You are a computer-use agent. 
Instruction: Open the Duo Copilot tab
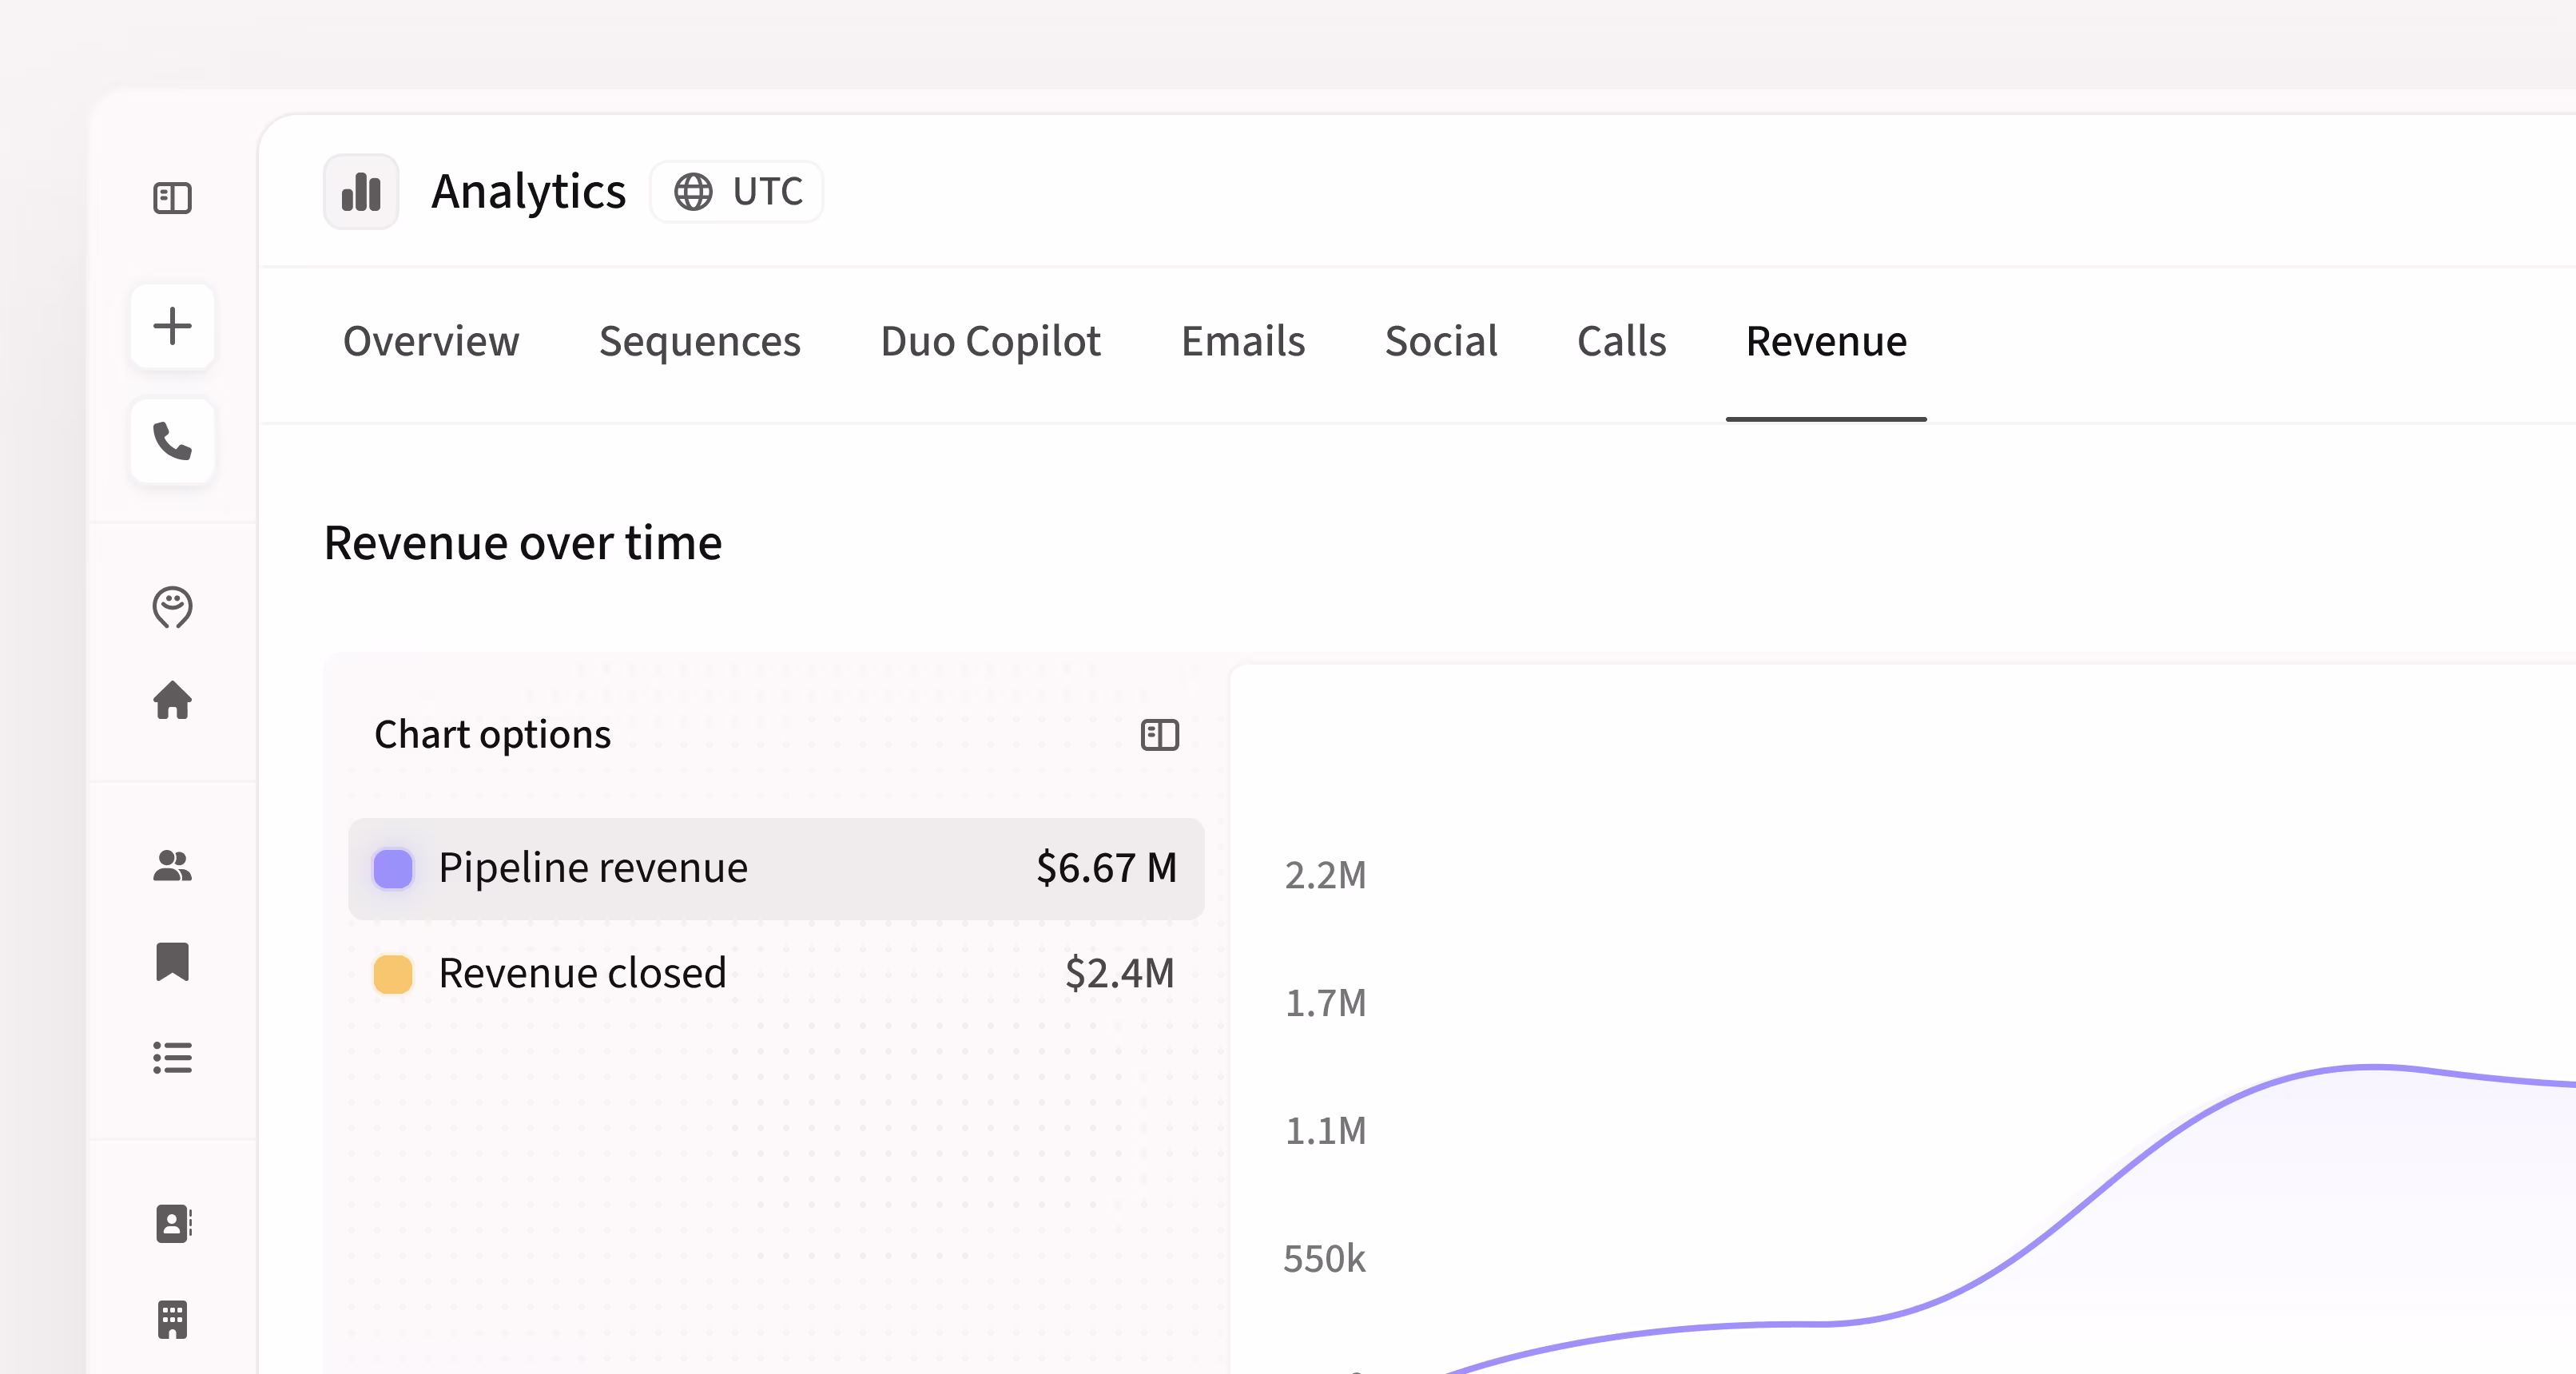click(x=990, y=341)
